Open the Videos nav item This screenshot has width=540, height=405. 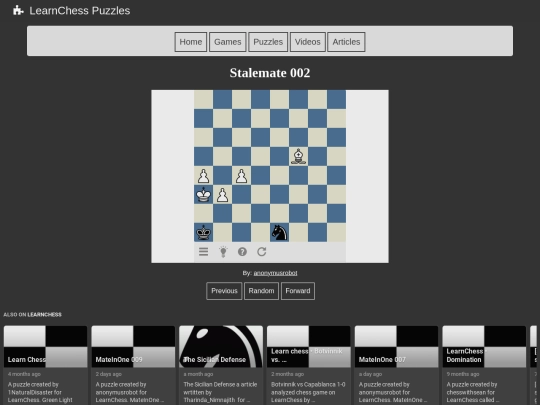[308, 42]
